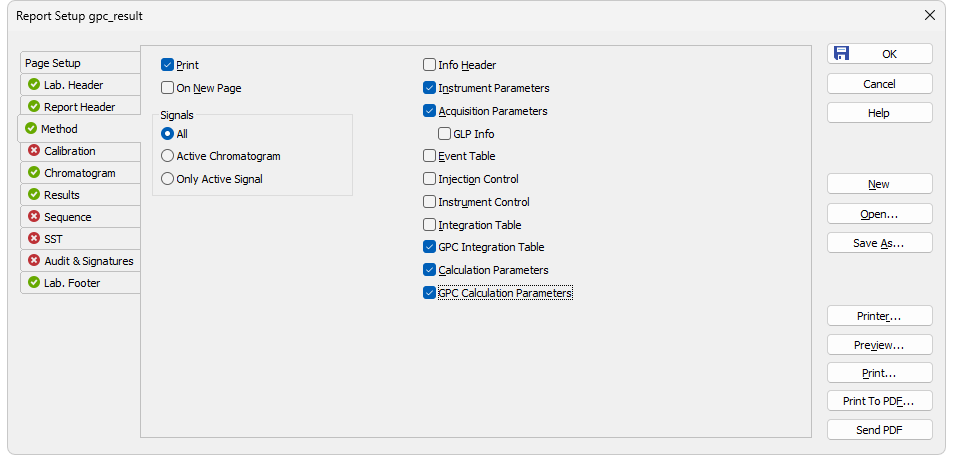Click the green check icon beside Chromatogram
The width and height of the screenshot is (953, 462).
(x=34, y=173)
